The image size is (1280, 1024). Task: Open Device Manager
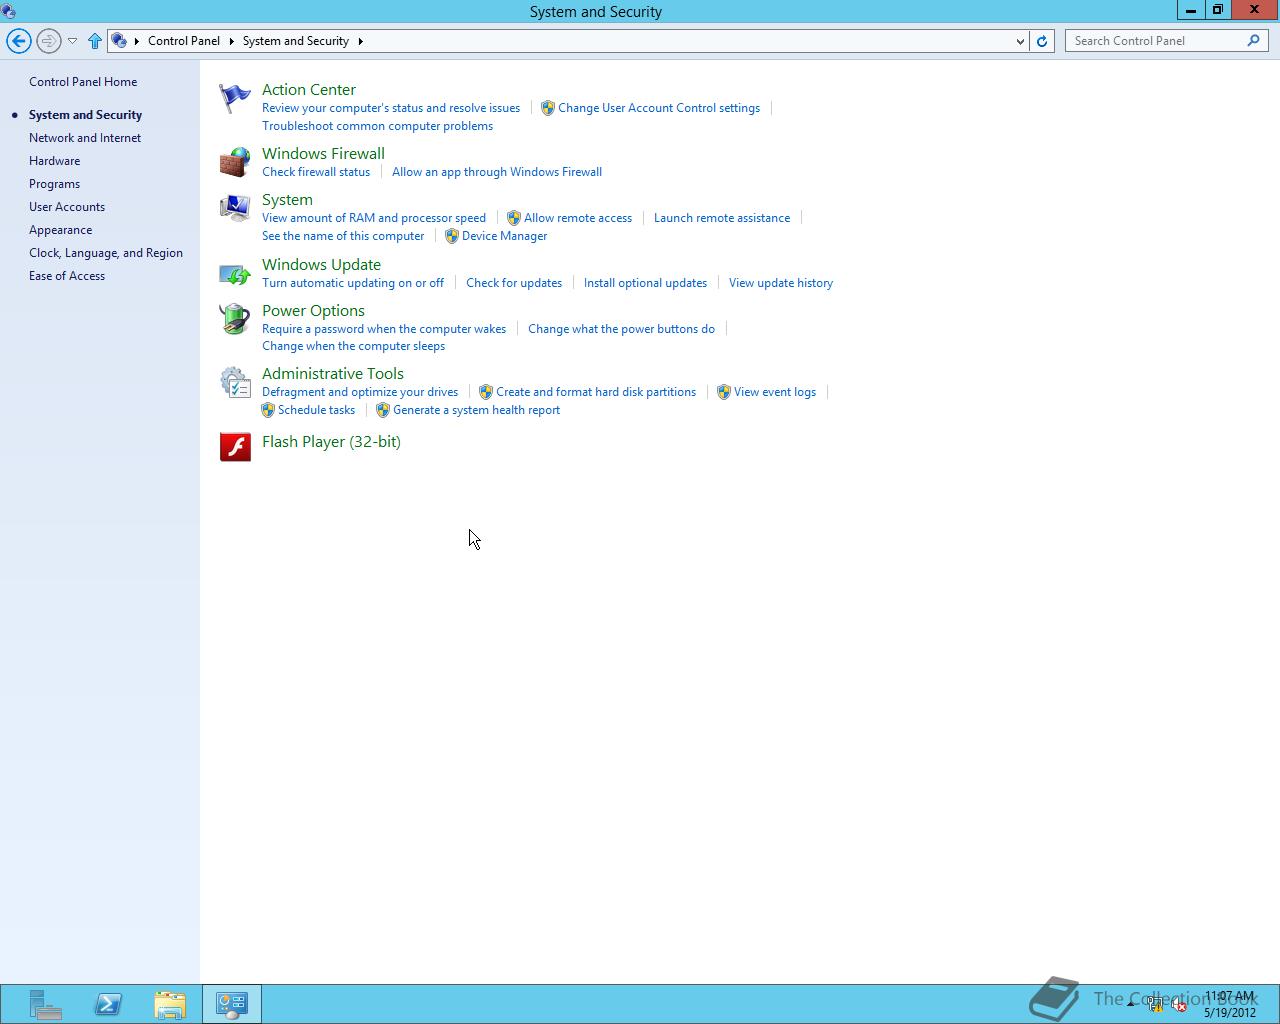504,236
